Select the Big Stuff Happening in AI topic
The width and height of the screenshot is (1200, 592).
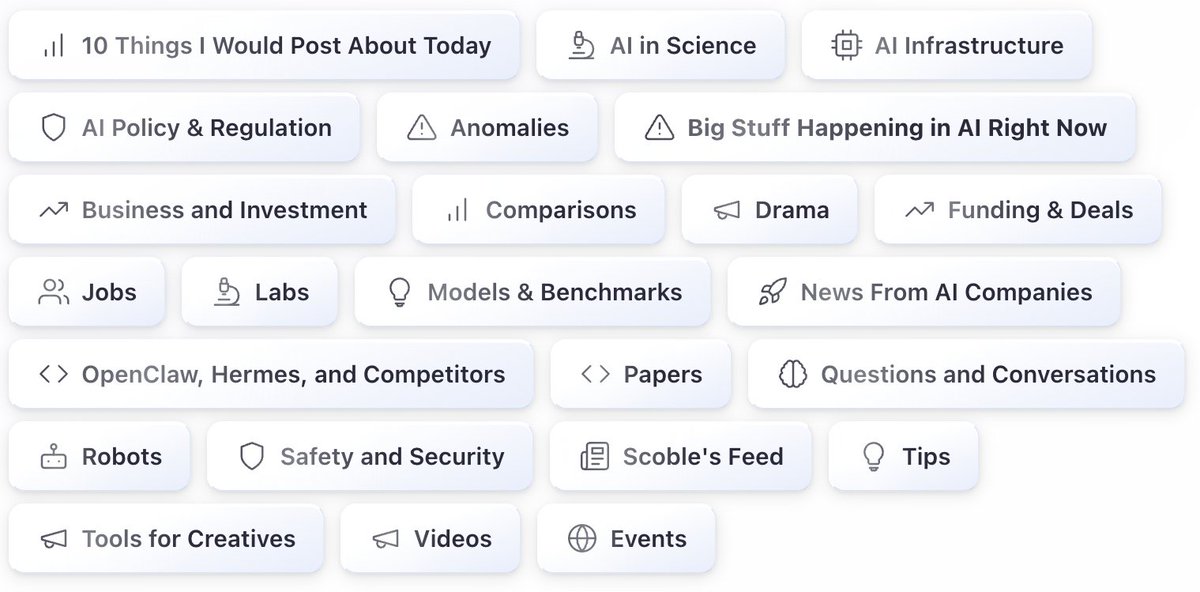(x=875, y=128)
